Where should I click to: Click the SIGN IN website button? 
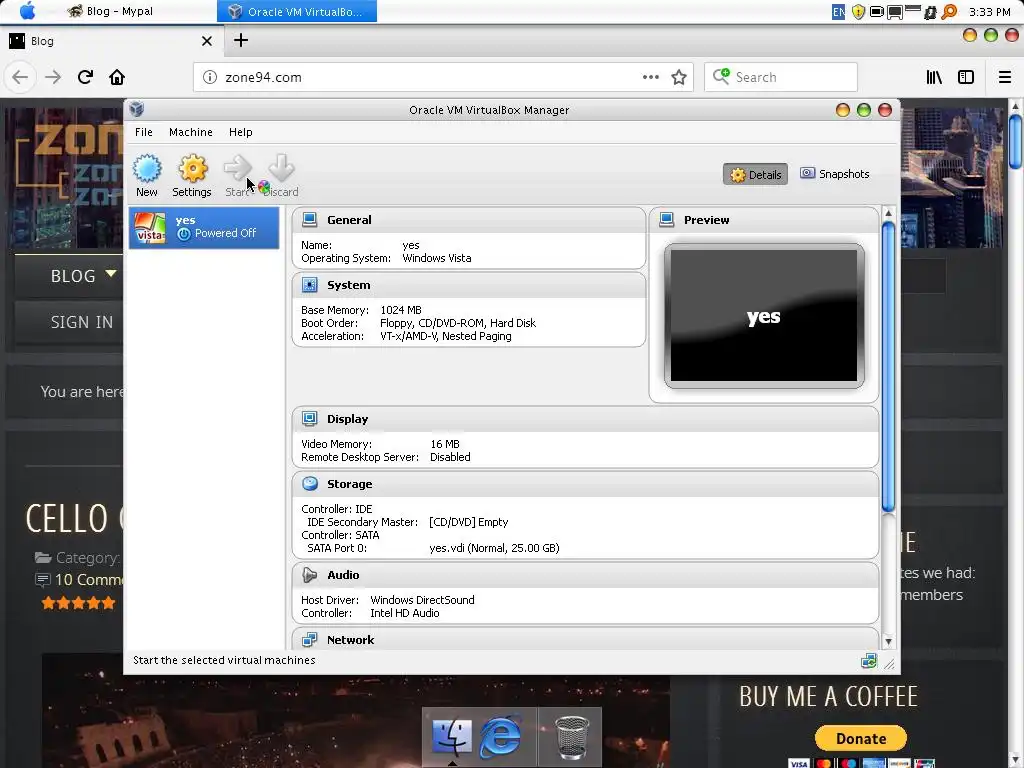[x=82, y=322]
